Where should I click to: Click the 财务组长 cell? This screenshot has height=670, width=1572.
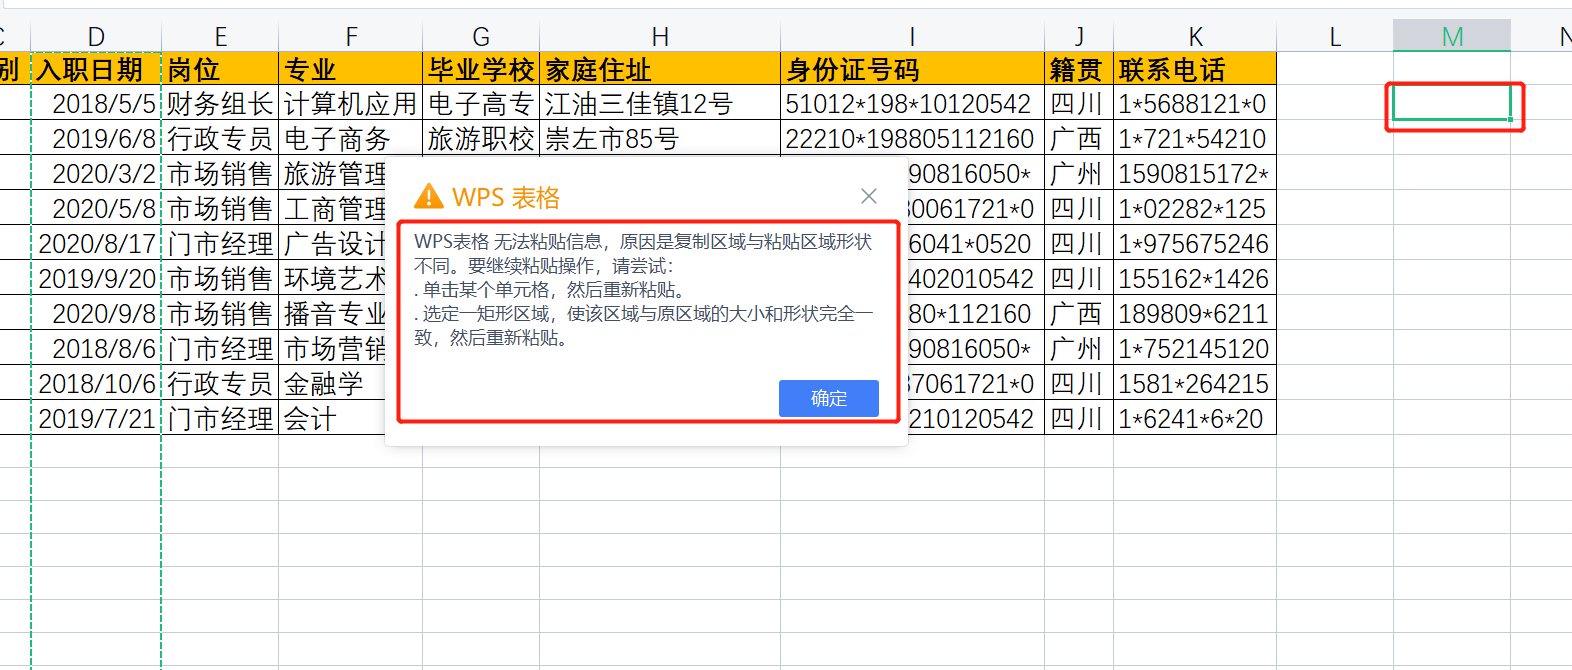tap(220, 103)
